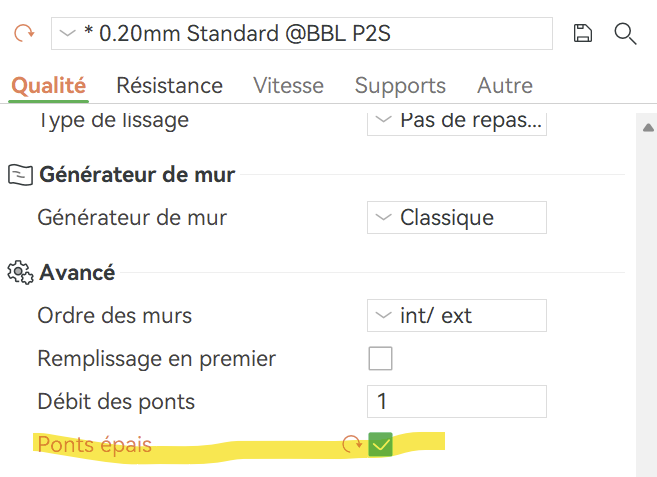Screen dimensions: 657x477
Task: Open the 0.20mm Standard preset dropdown
Action: point(301,33)
